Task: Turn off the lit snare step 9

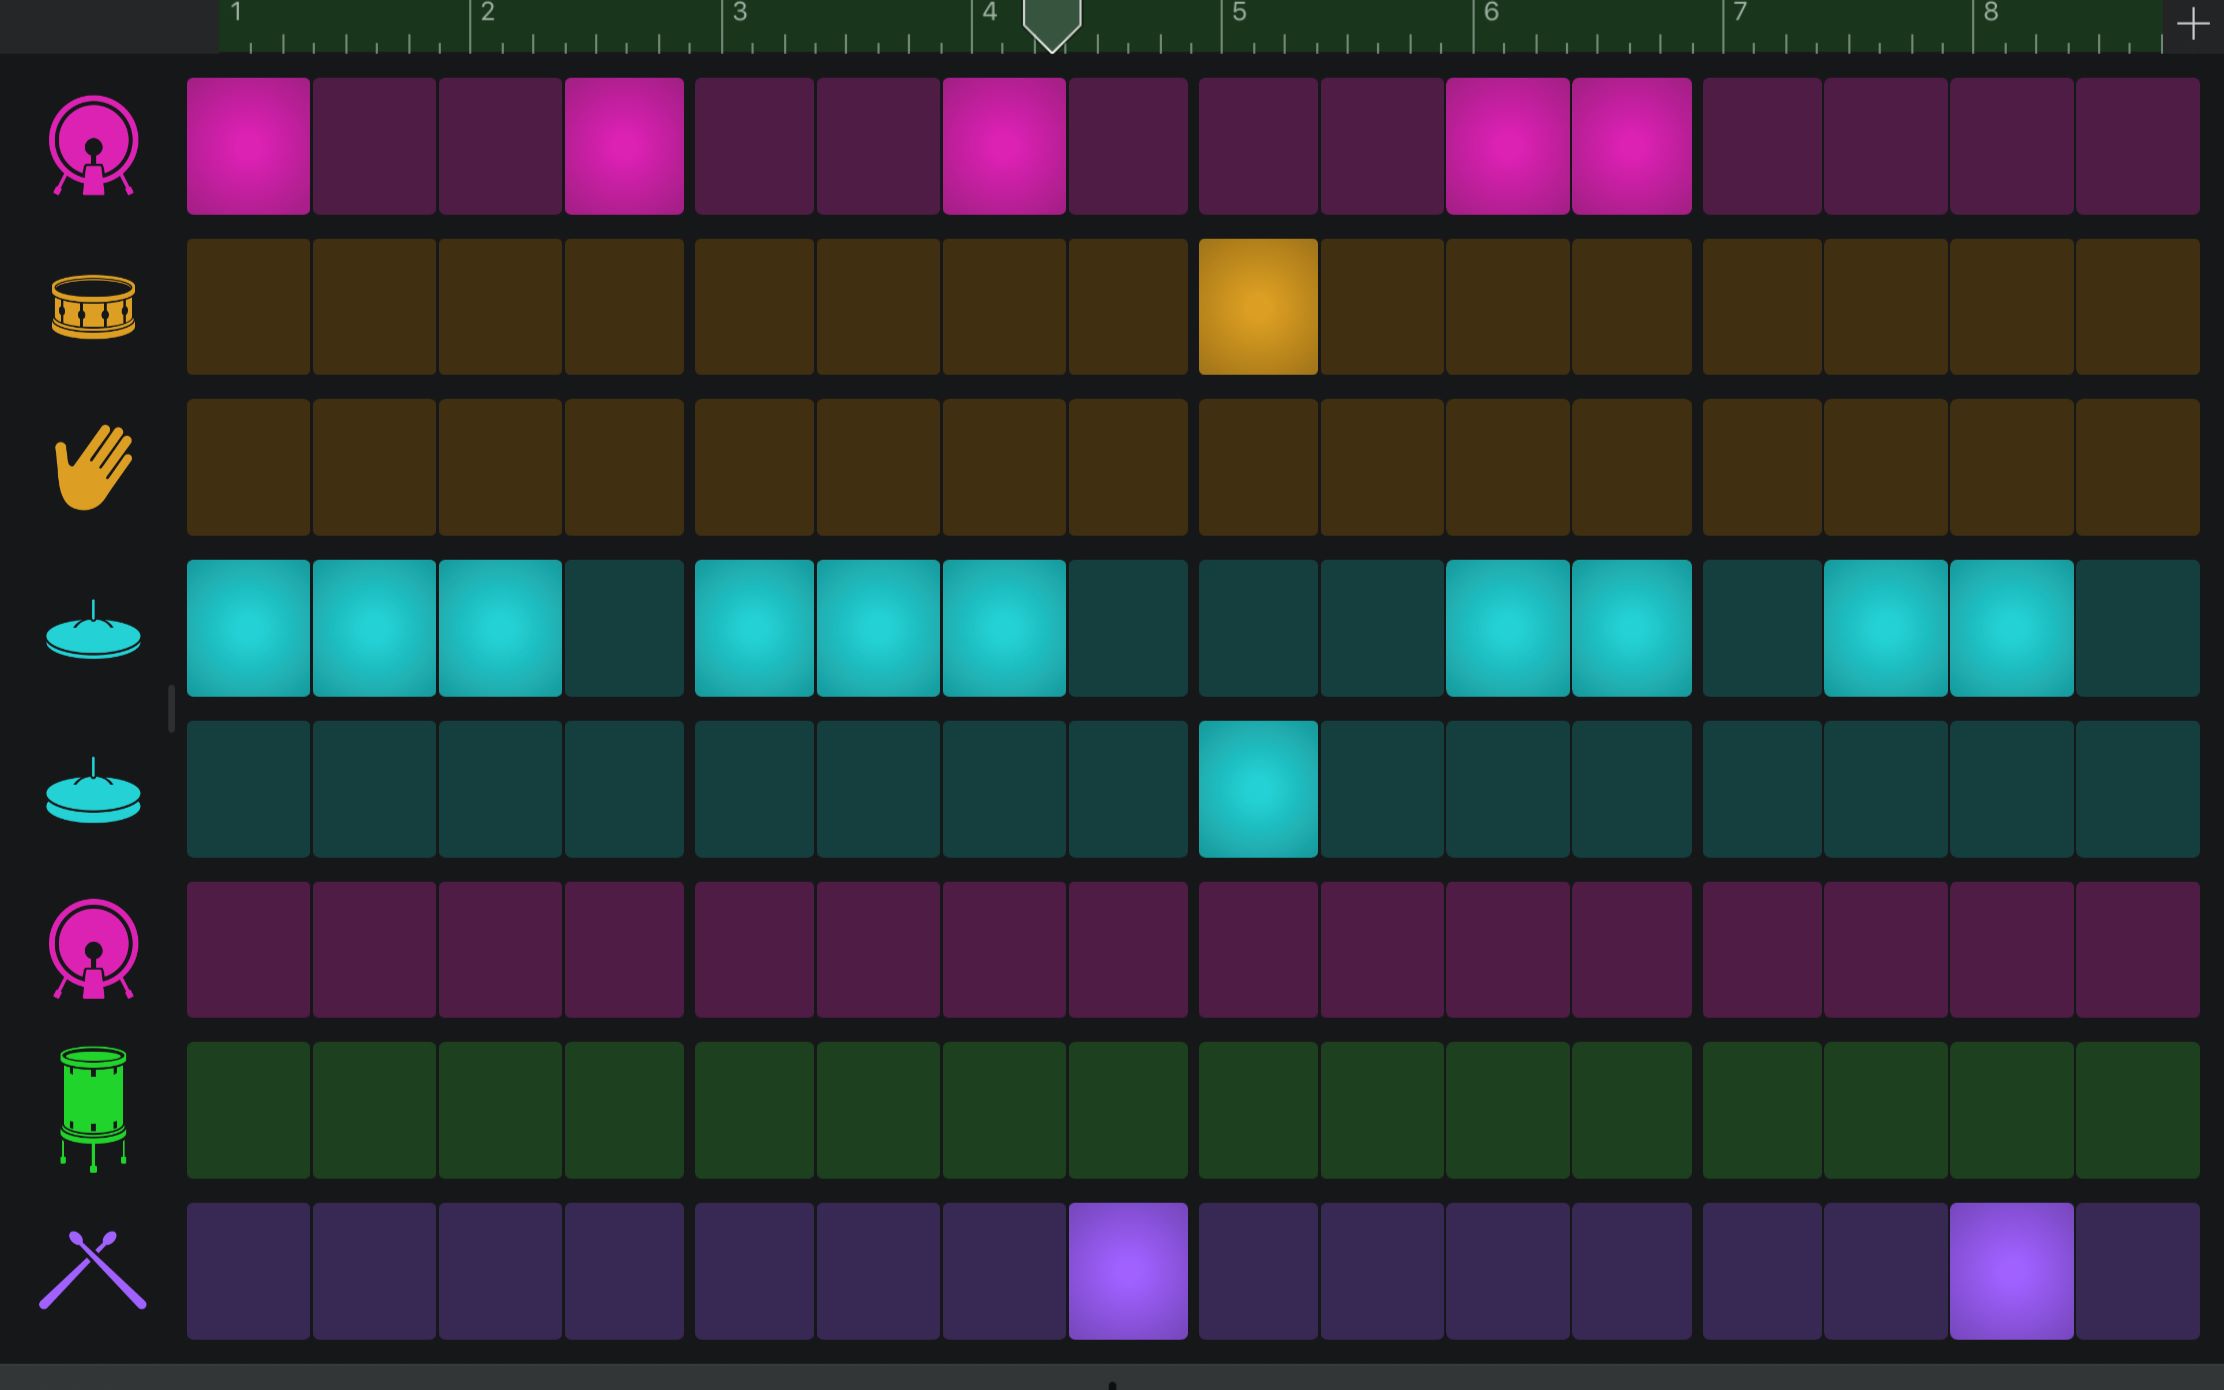Action: (x=1258, y=307)
